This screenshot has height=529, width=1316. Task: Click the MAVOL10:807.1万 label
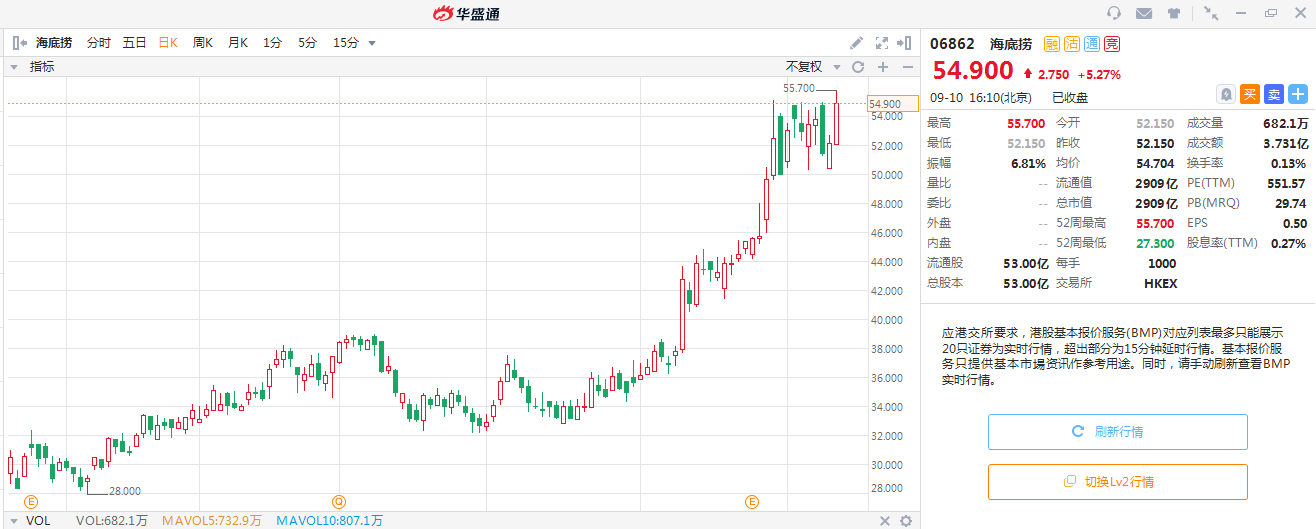coord(329,521)
